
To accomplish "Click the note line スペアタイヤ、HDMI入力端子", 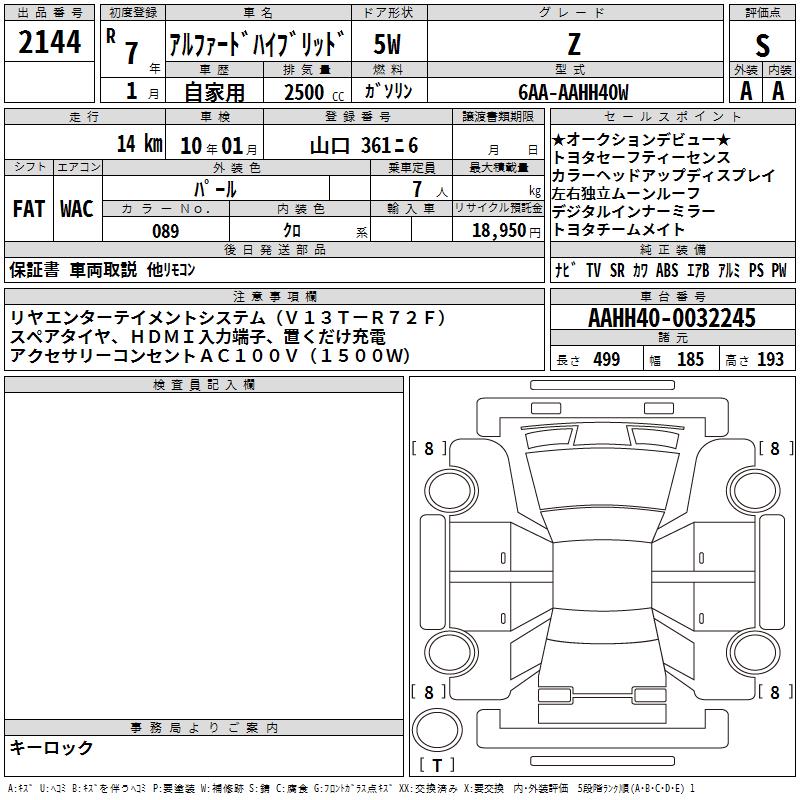I will [x=198, y=337].
